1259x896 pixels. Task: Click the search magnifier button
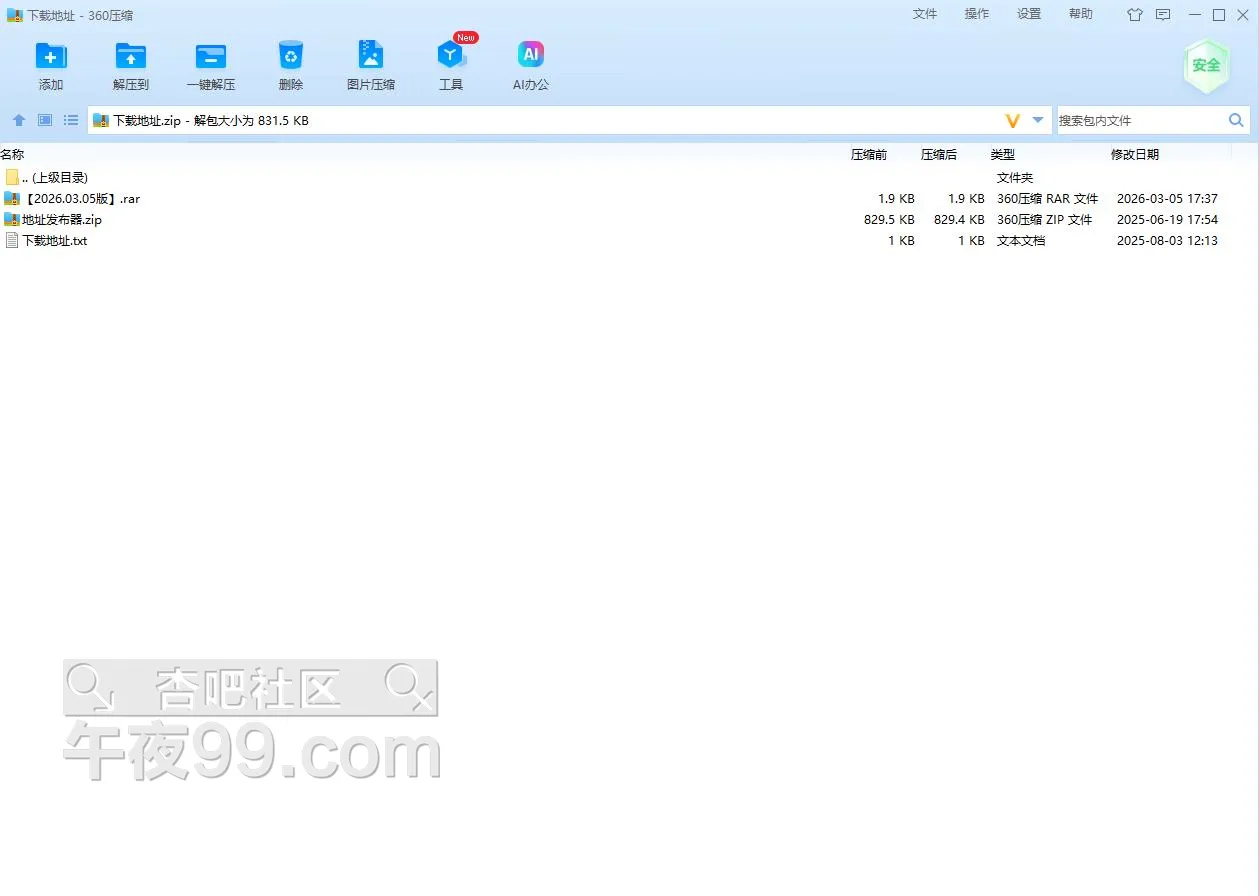(1236, 120)
